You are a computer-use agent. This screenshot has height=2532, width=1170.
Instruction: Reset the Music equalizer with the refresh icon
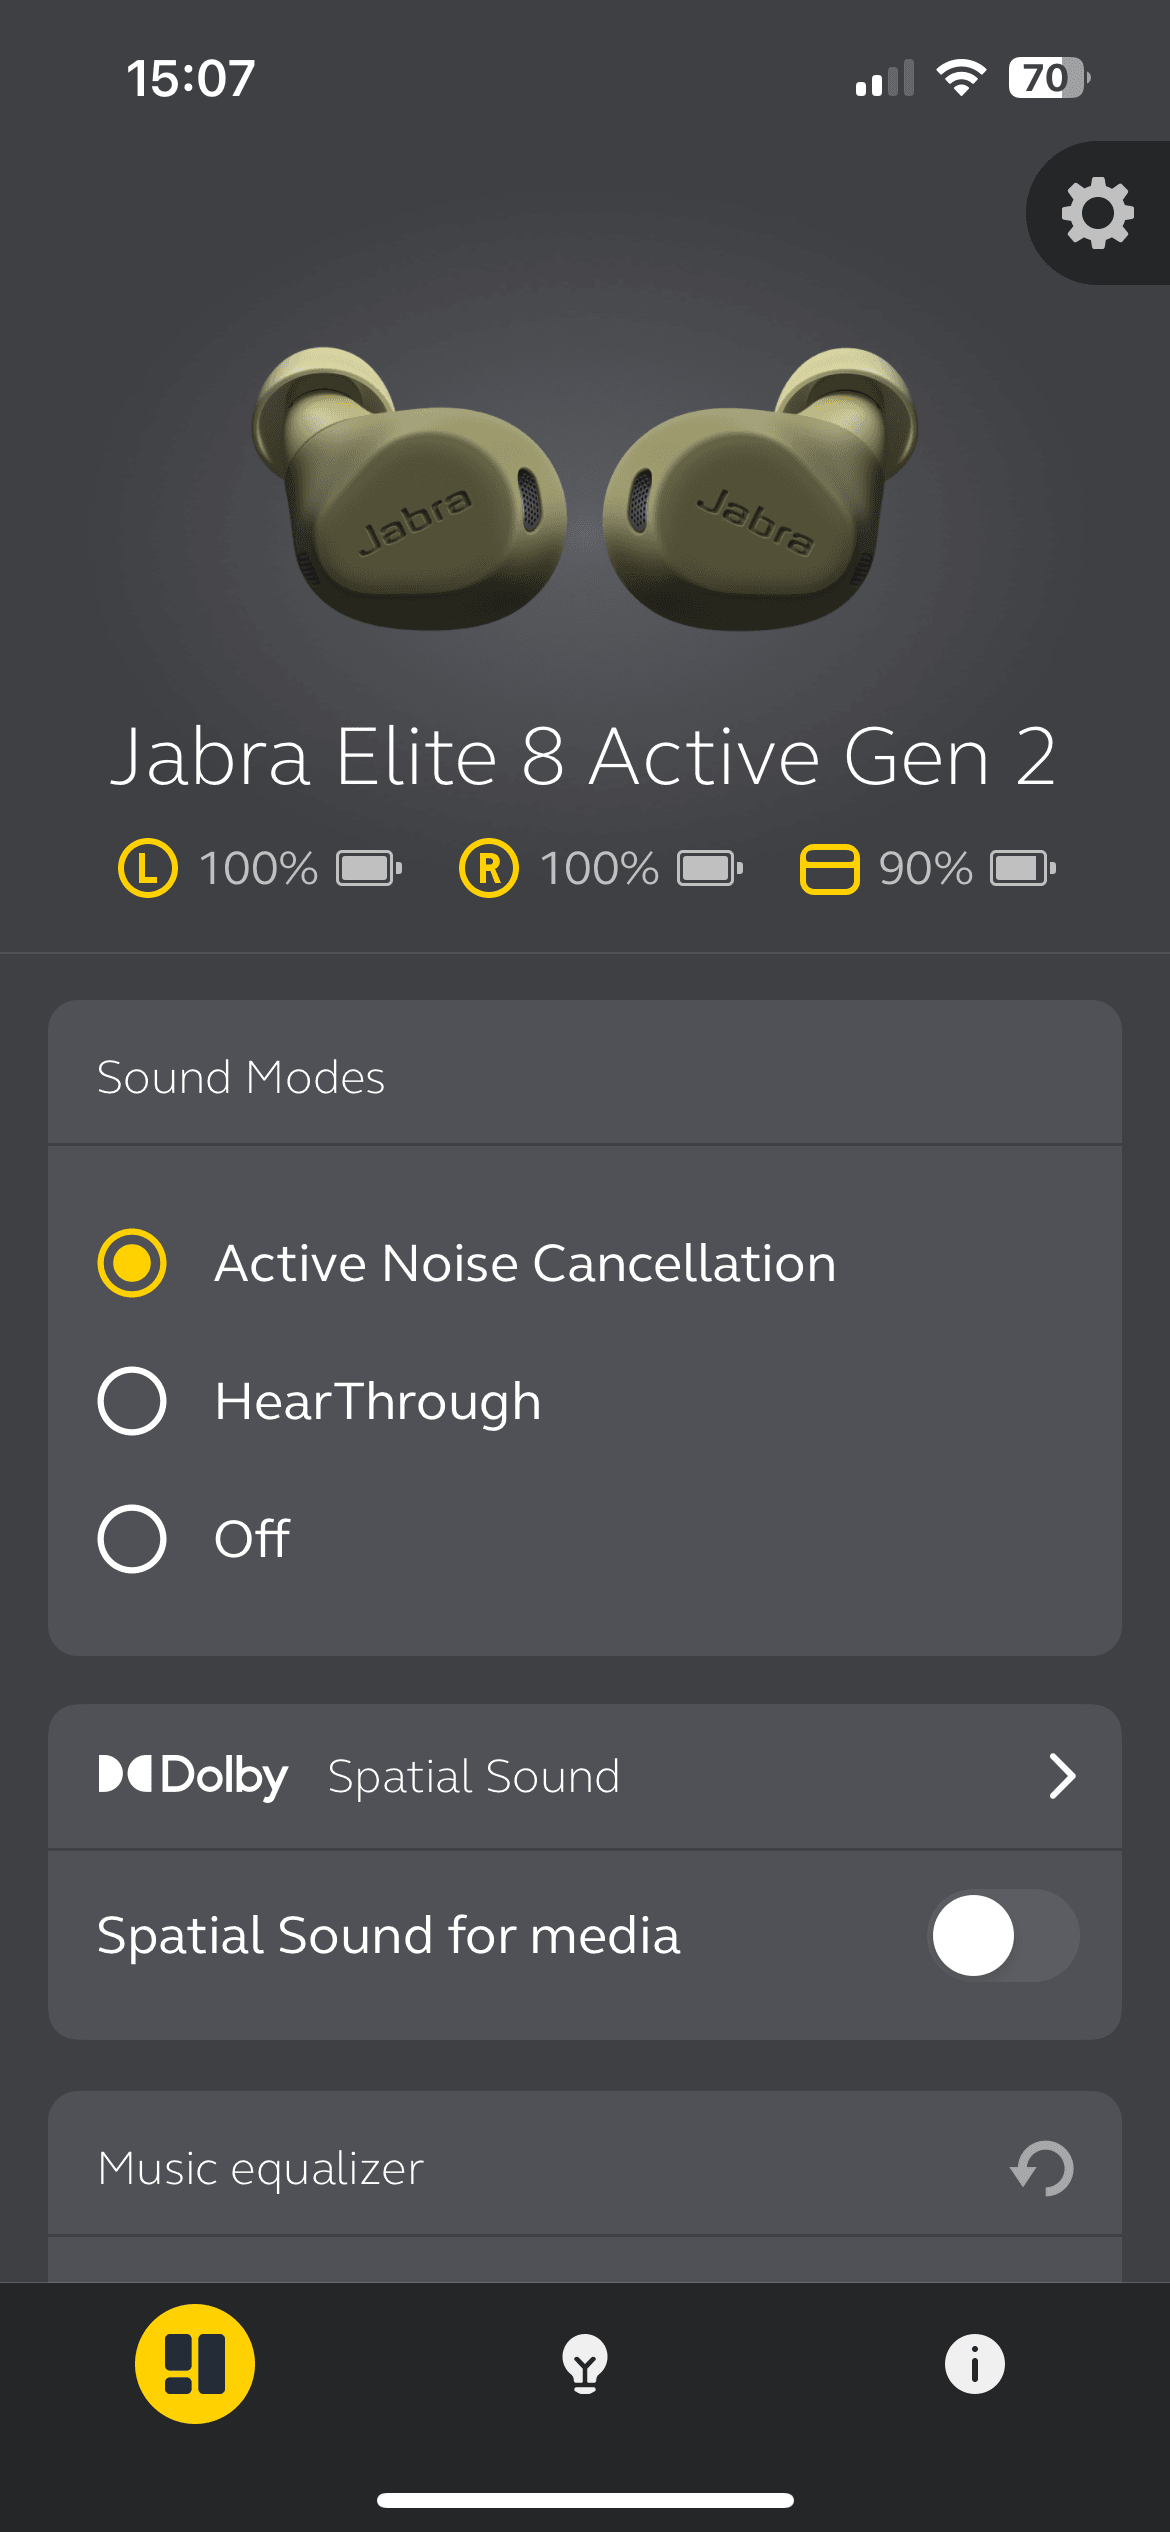coord(1042,2168)
